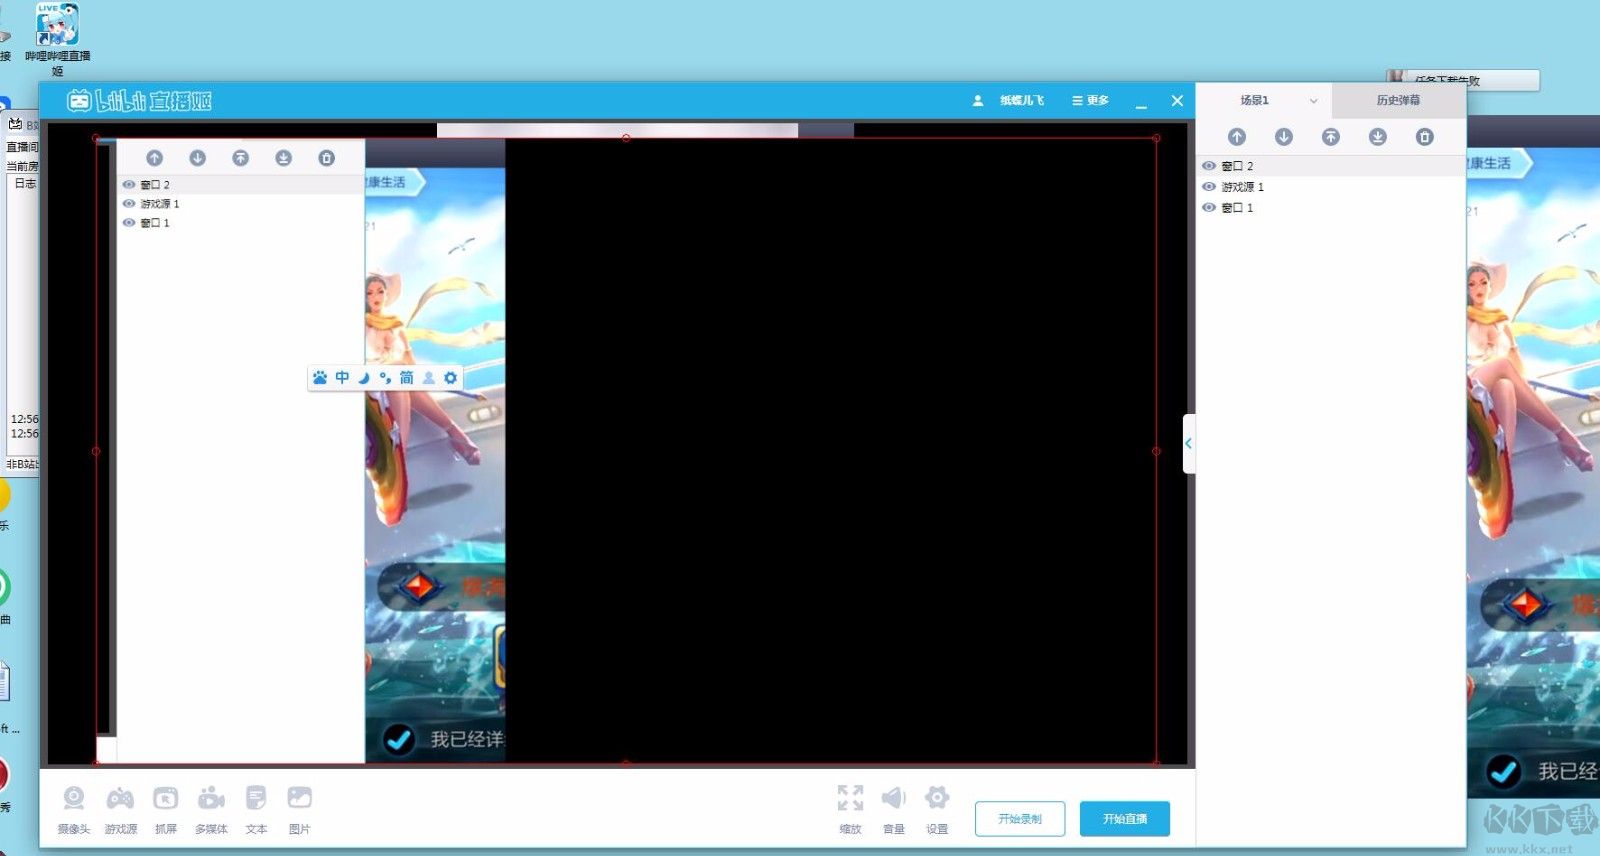Add a 图片 image source
Screen dimensions: 1600x856
point(299,799)
